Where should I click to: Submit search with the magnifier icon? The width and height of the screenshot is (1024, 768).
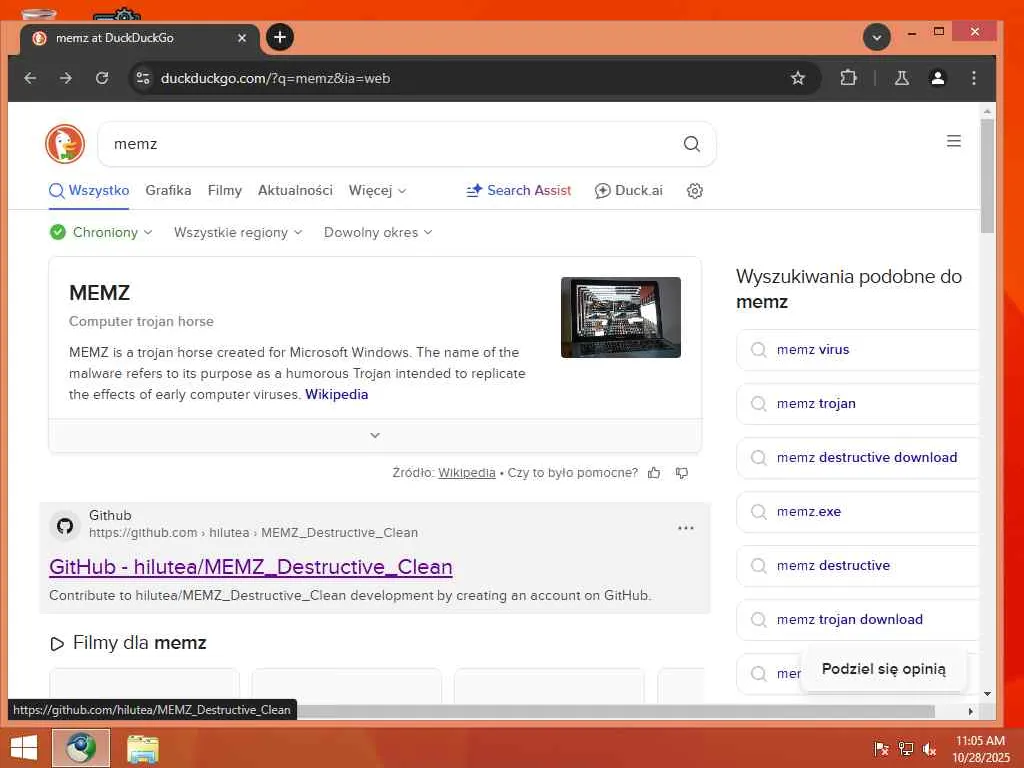692,144
